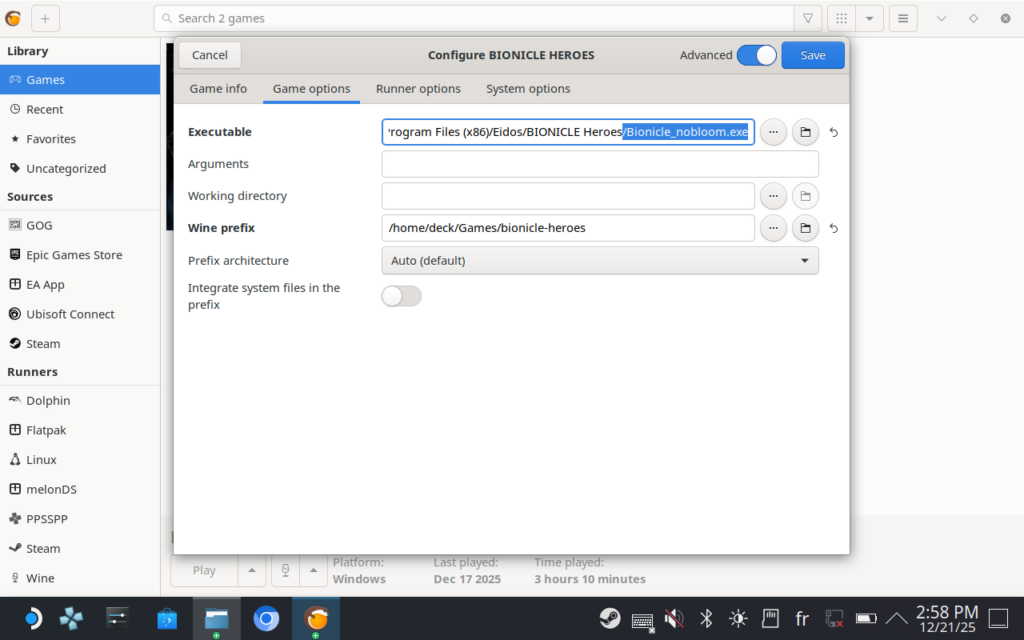Image resolution: width=1024 pixels, height=640 pixels.
Task: Click the filter icon beside search bar
Action: pos(808,18)
